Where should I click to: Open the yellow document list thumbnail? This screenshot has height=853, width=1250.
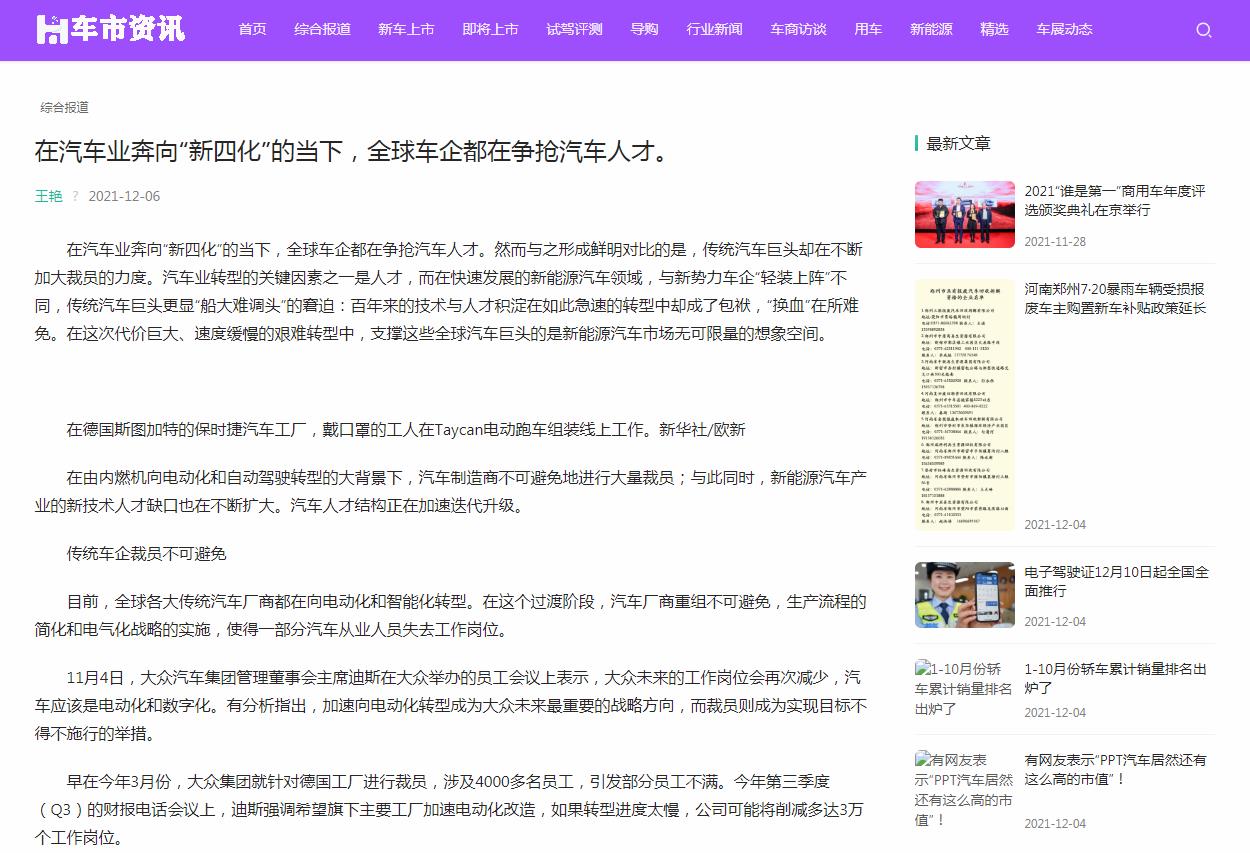pyautogui.click(x=964, y=405)
